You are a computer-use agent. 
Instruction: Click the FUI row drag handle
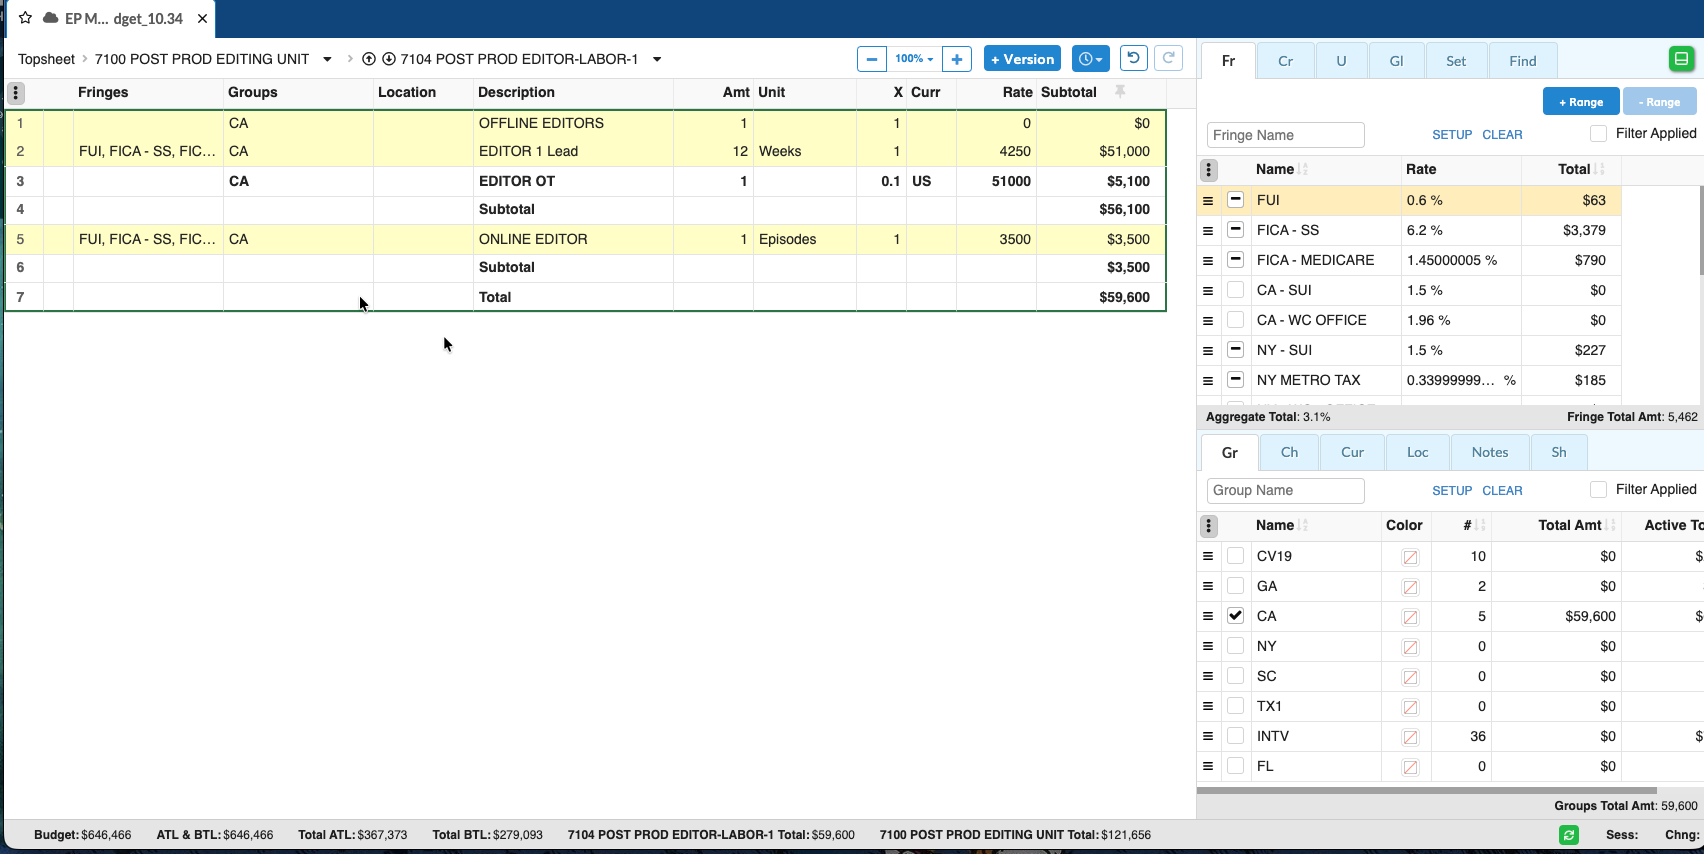(x=1208, y=201)
